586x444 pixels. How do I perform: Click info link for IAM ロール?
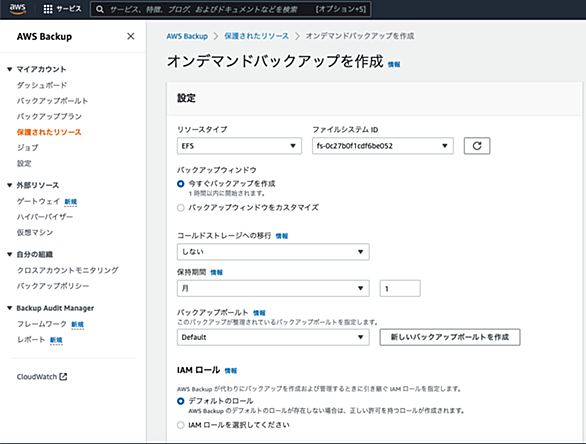point(231,371)
